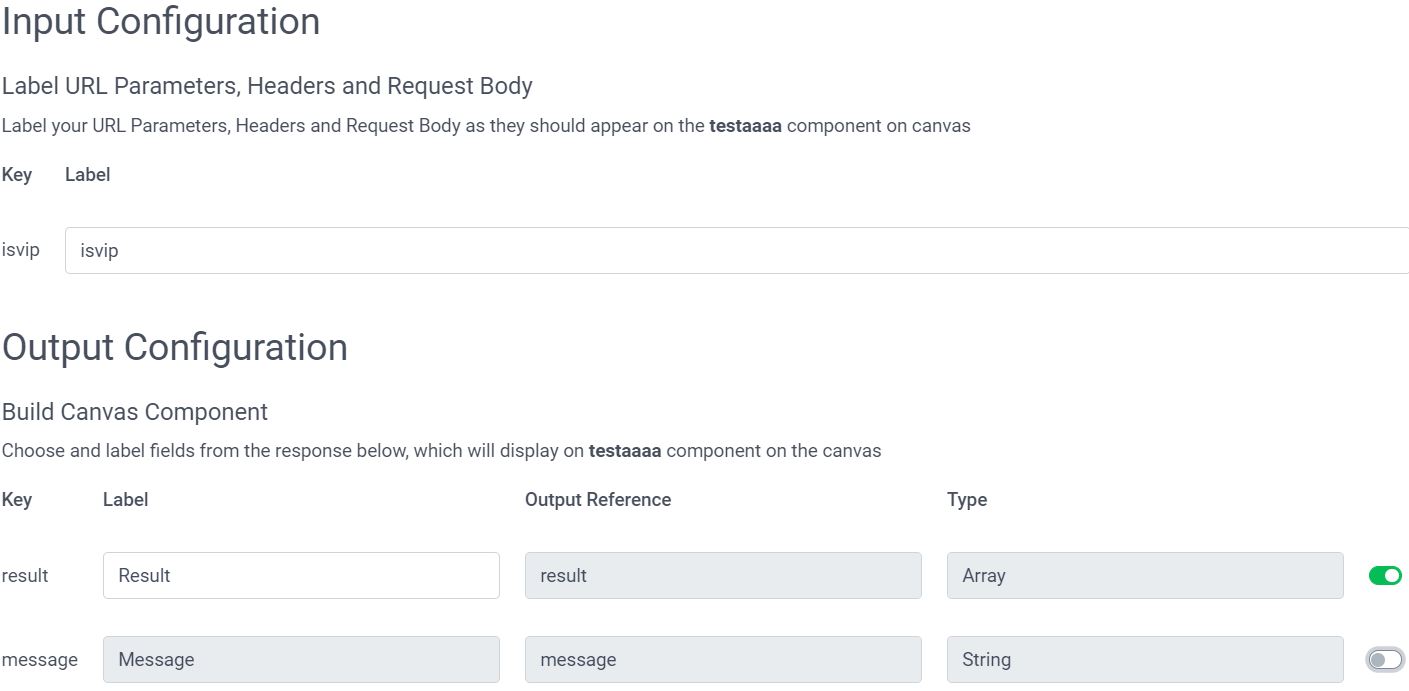Focus the Result label text box
Image resolution: width=1409 pixels, height=691 pixels.
[301, 575]
